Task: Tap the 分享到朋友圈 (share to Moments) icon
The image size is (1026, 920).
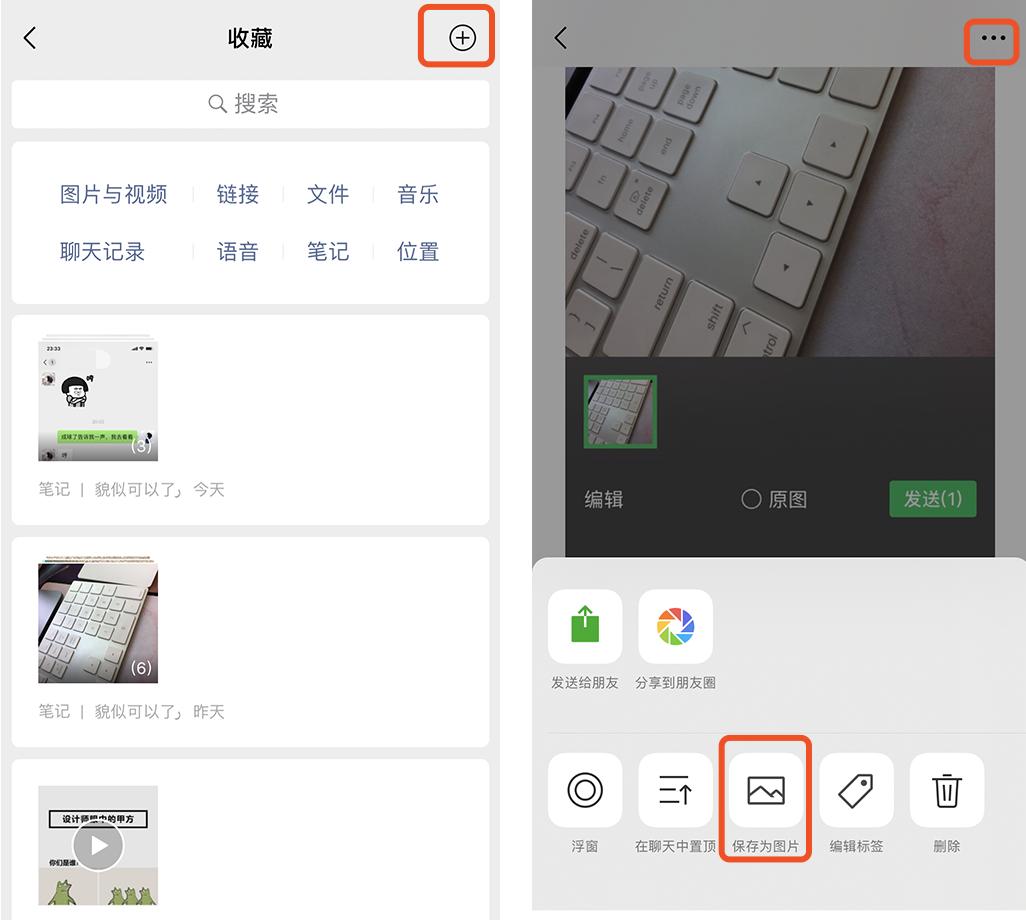Action: click(x=675, y=627)
